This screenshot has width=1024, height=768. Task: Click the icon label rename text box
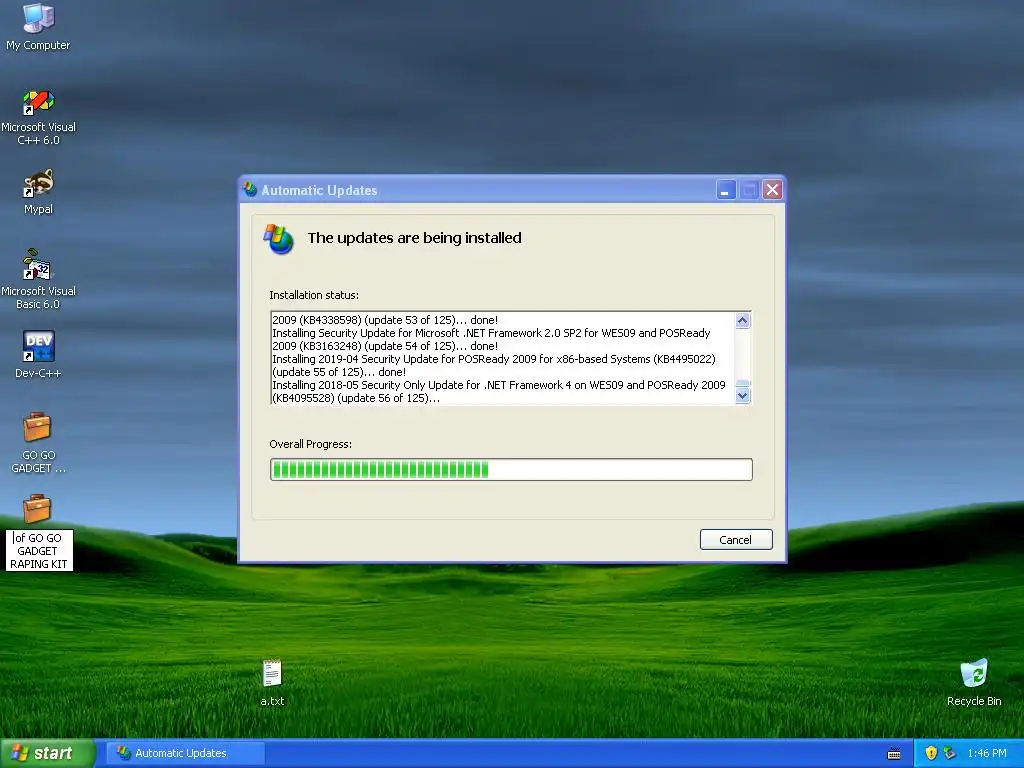point(39,551)
